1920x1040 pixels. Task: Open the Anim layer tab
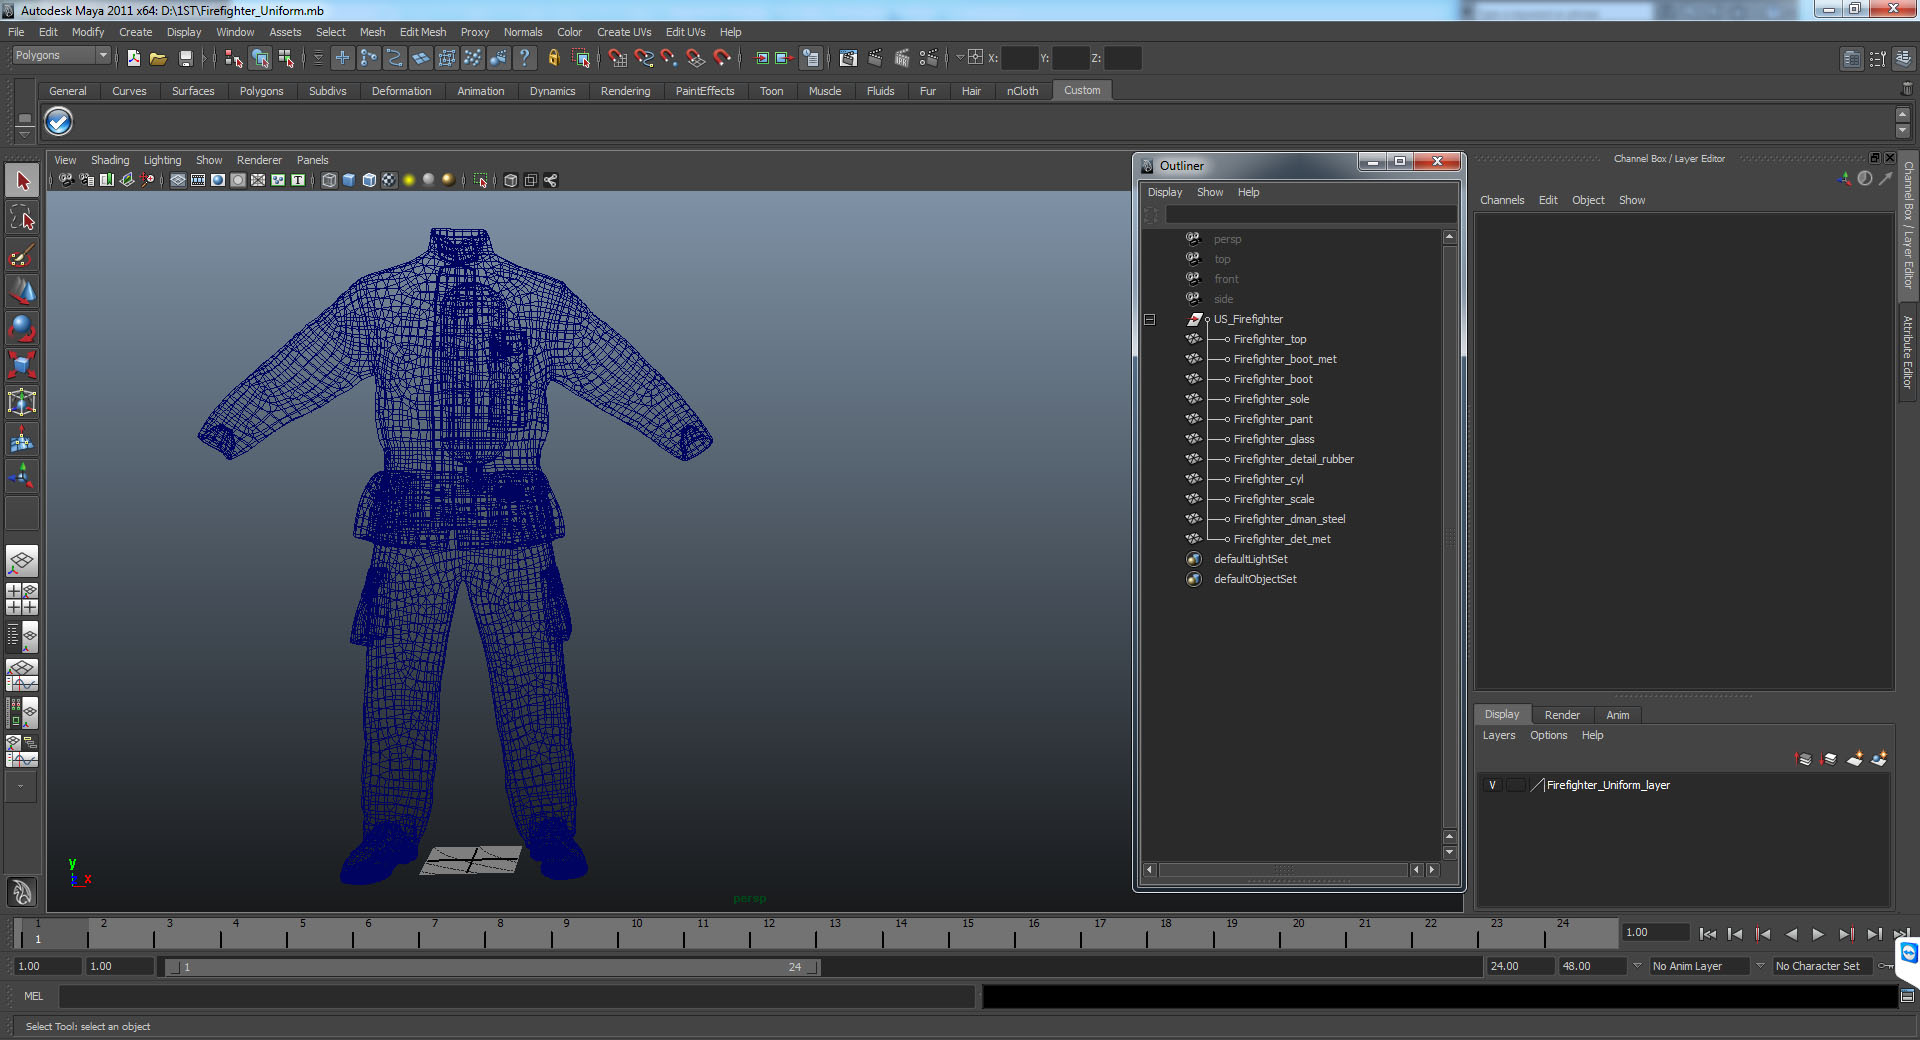(x=1618, y=715)
